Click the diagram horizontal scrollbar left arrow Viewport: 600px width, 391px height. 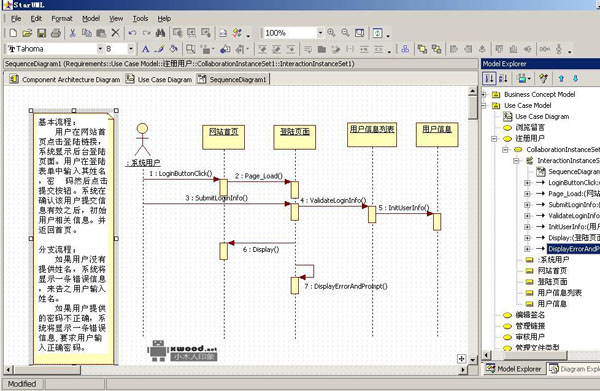point(8,370)
